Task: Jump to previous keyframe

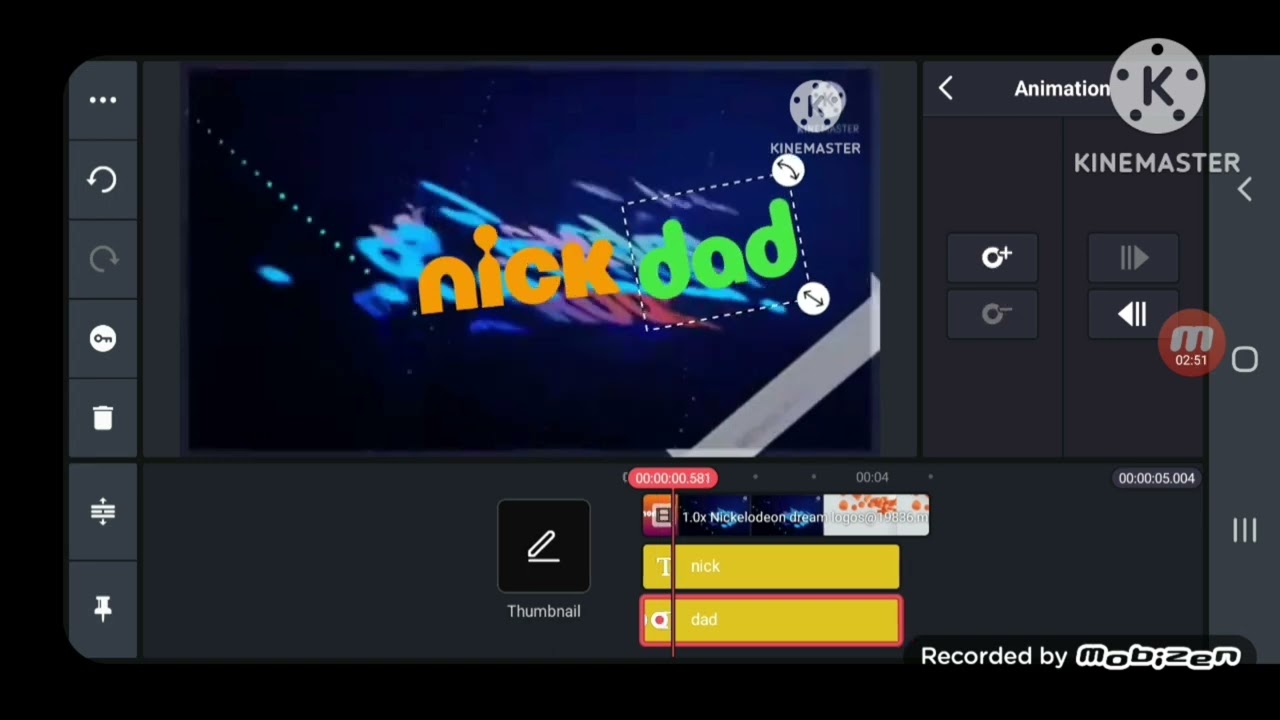Action: (1133, 315)
